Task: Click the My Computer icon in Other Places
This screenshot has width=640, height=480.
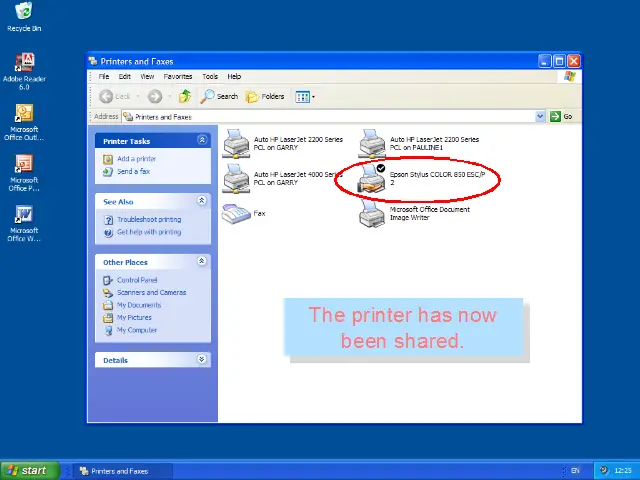Action: [x=108, y=330]
